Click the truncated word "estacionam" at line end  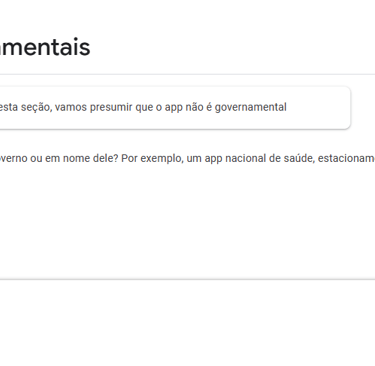(x=346, y=158)
